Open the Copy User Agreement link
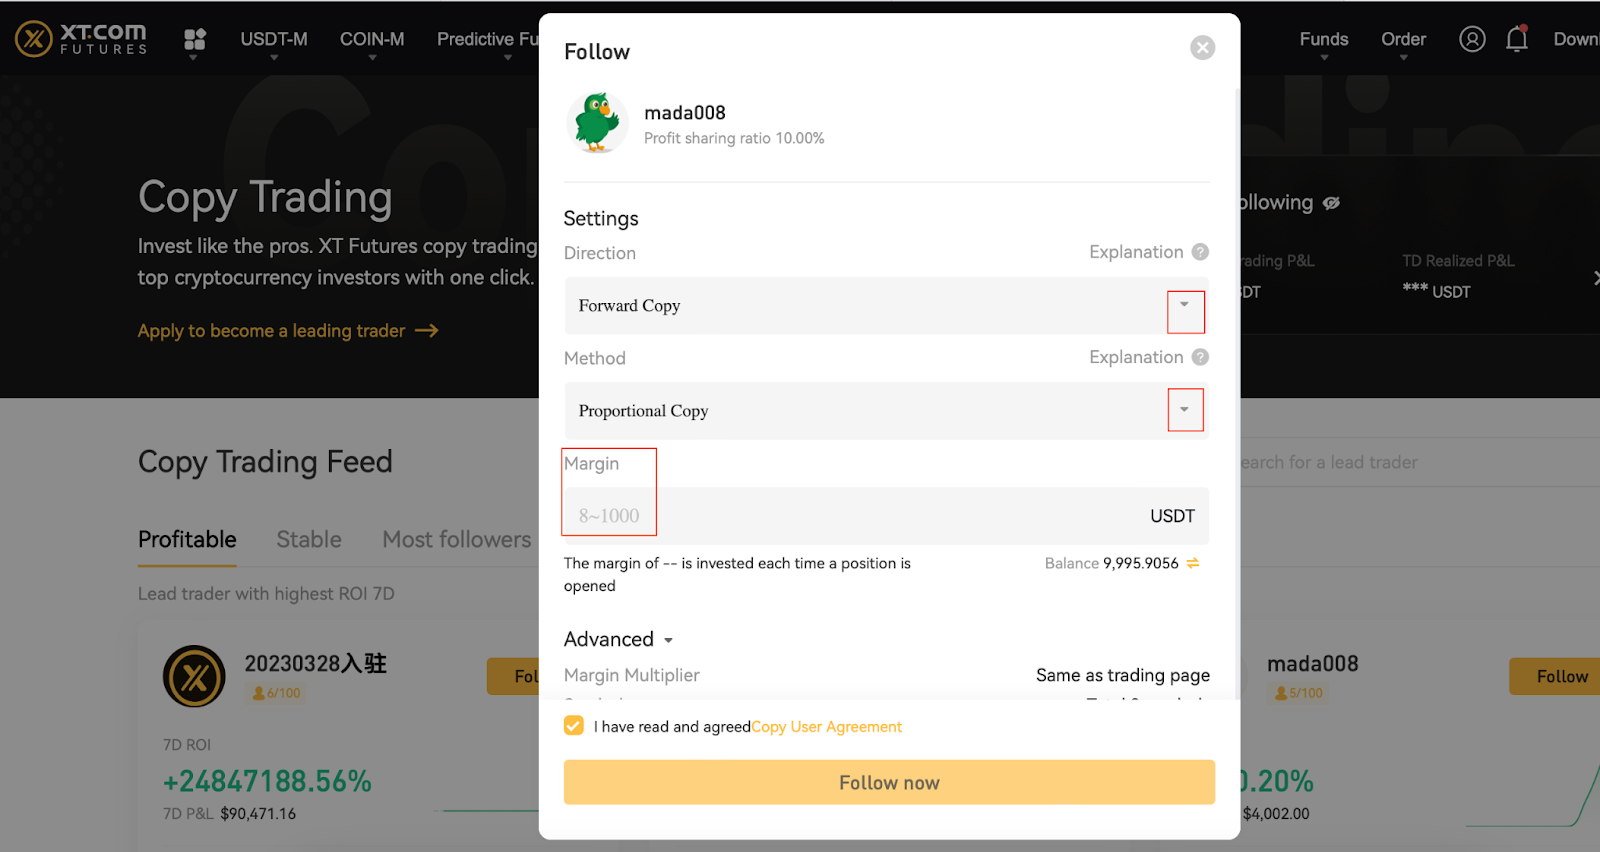This screenshot has width=1600, height=852. tap(826, 727)
